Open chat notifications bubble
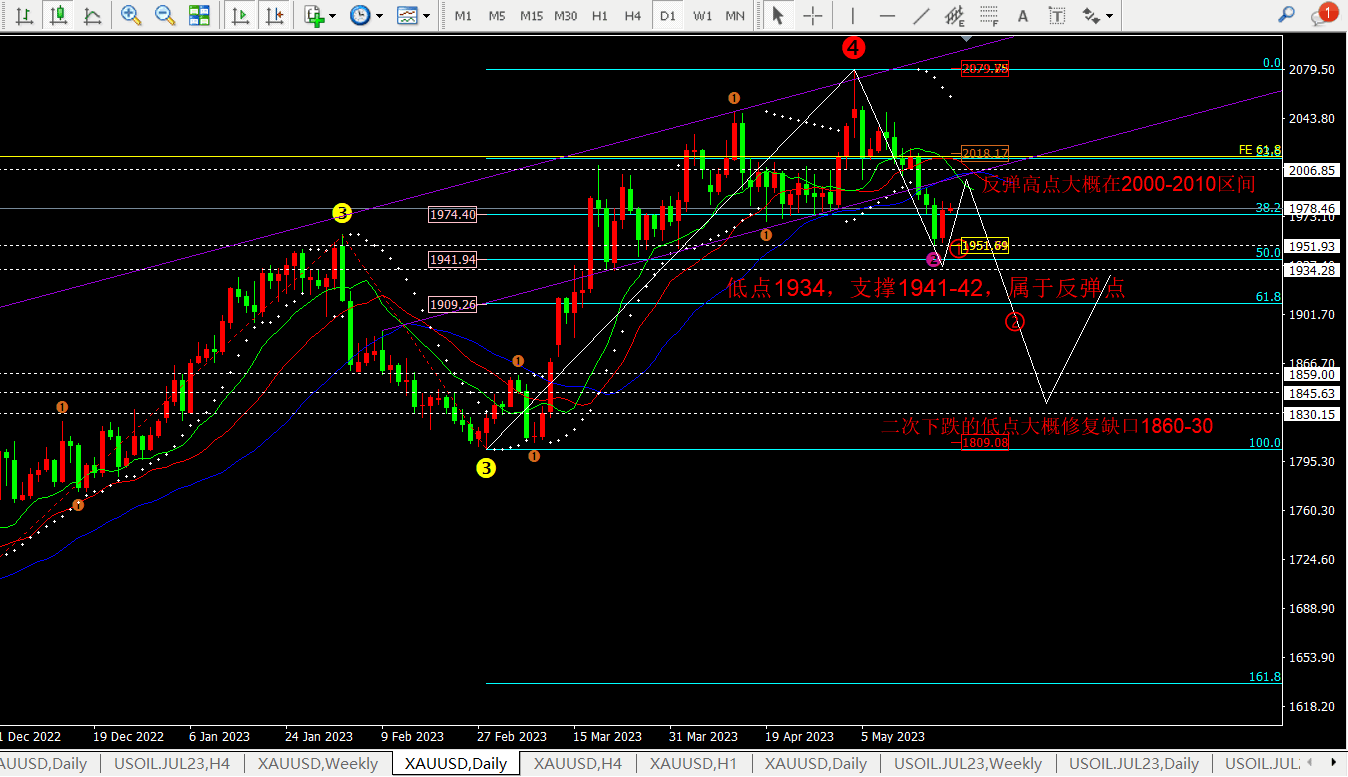Viewport: 1348px width, 777px height. (1322, 15)
